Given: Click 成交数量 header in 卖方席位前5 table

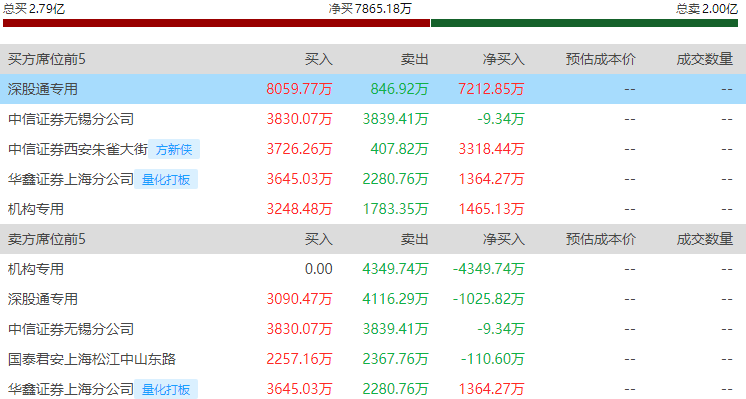Looking at the screenshot, I should pyautogui.click(x=705, y=239).
